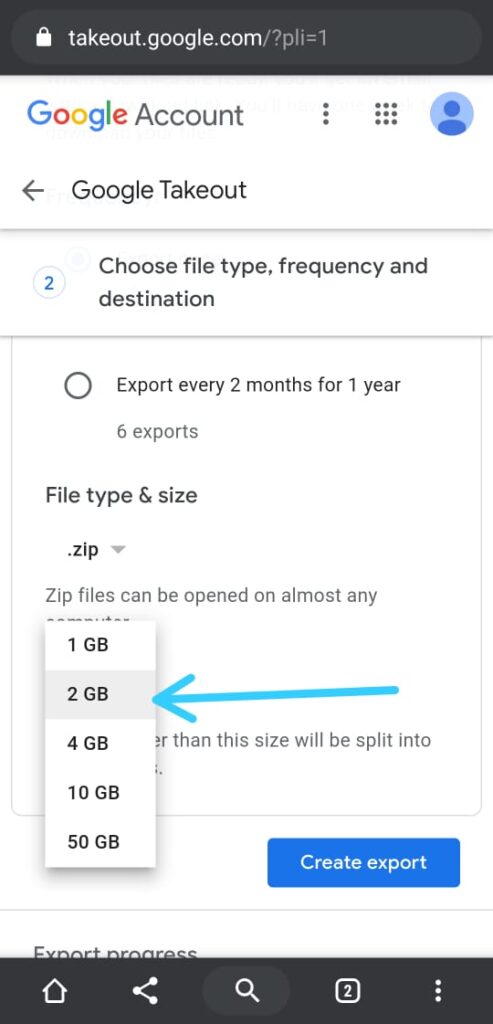Choose 2 GB from the size list
The image size is (493, 1024).
point(100,694)
